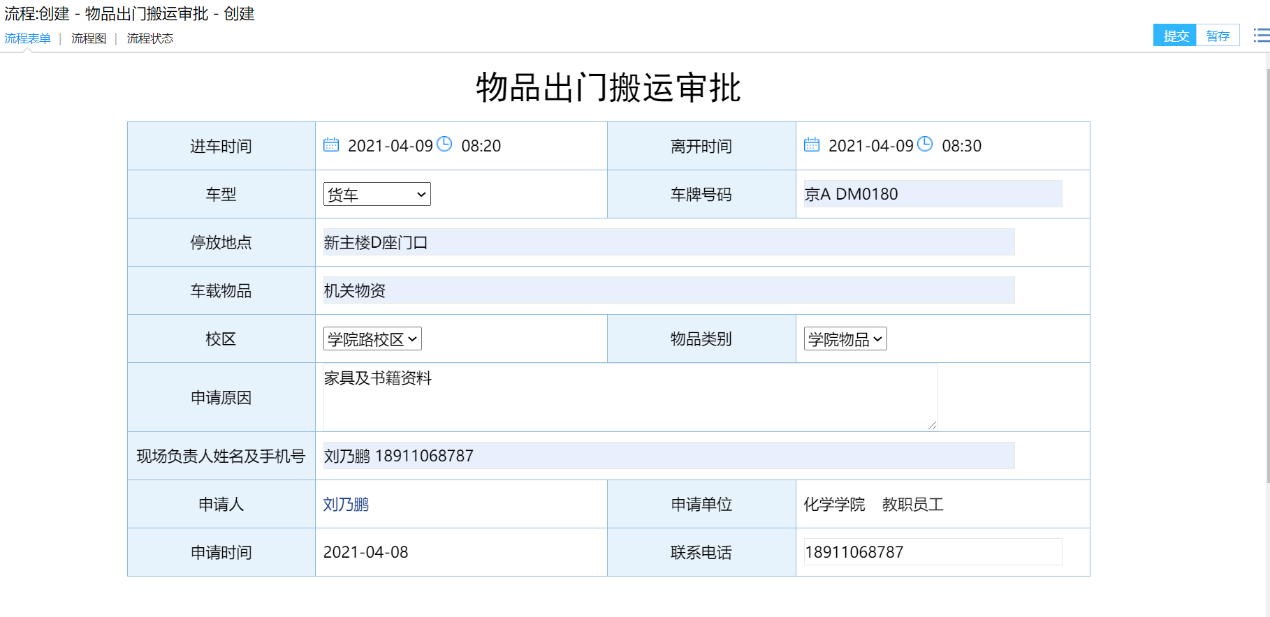1270x617 pixels.
Task: Click the calendar icon for 离开时间
Action: tap(812, 145)
